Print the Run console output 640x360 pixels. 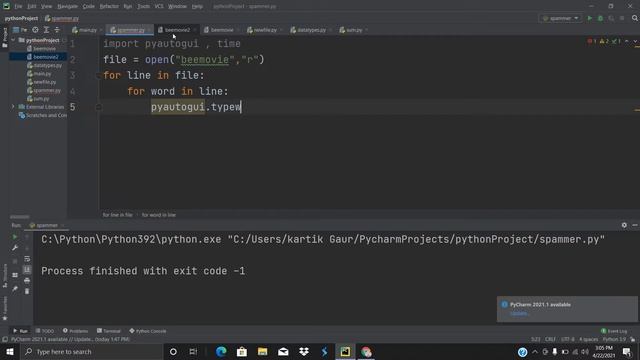(x=27, y=280)
